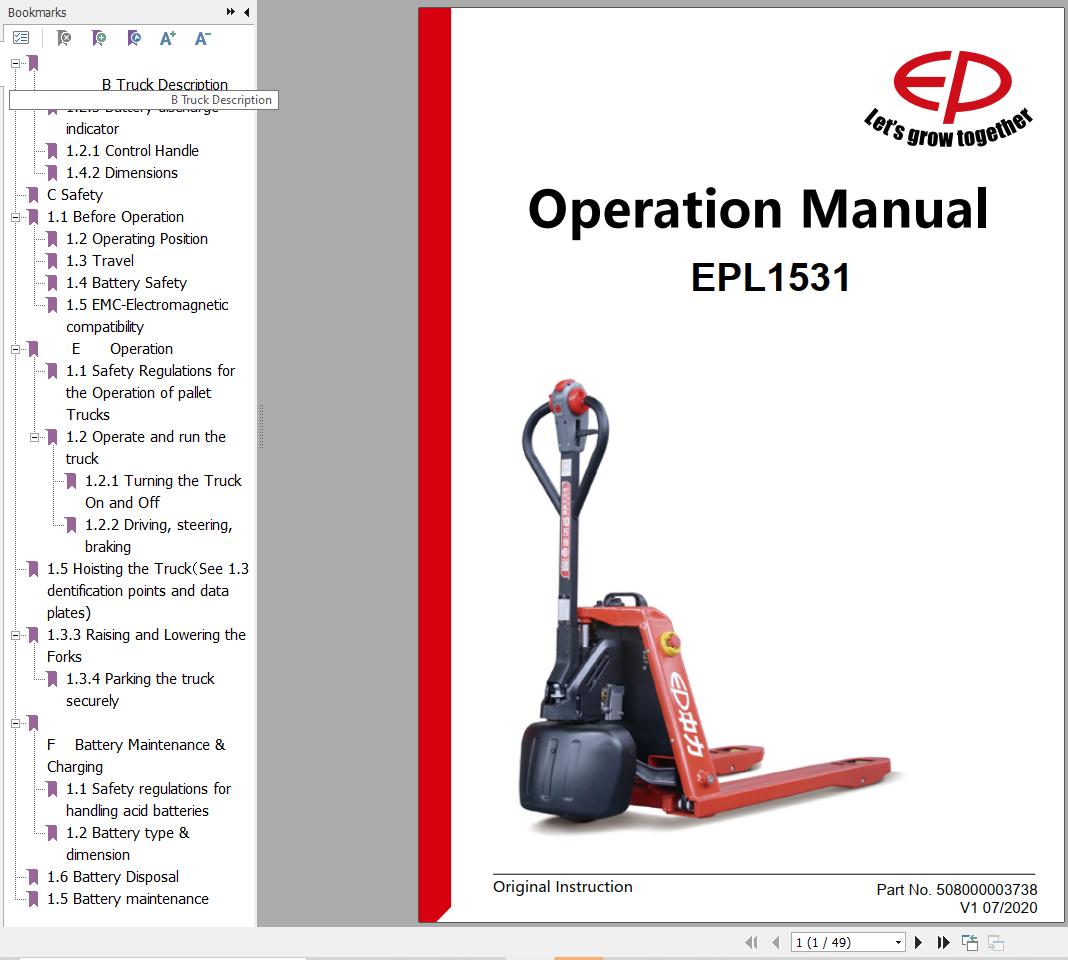Click the set bookmark destination icon
The image size is (1068, 960).
click(134, 38)
